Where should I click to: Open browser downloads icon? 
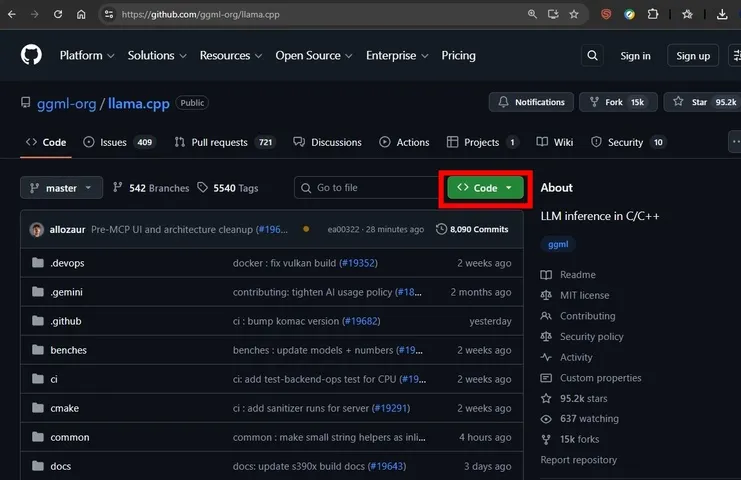[x=722, y=14]
